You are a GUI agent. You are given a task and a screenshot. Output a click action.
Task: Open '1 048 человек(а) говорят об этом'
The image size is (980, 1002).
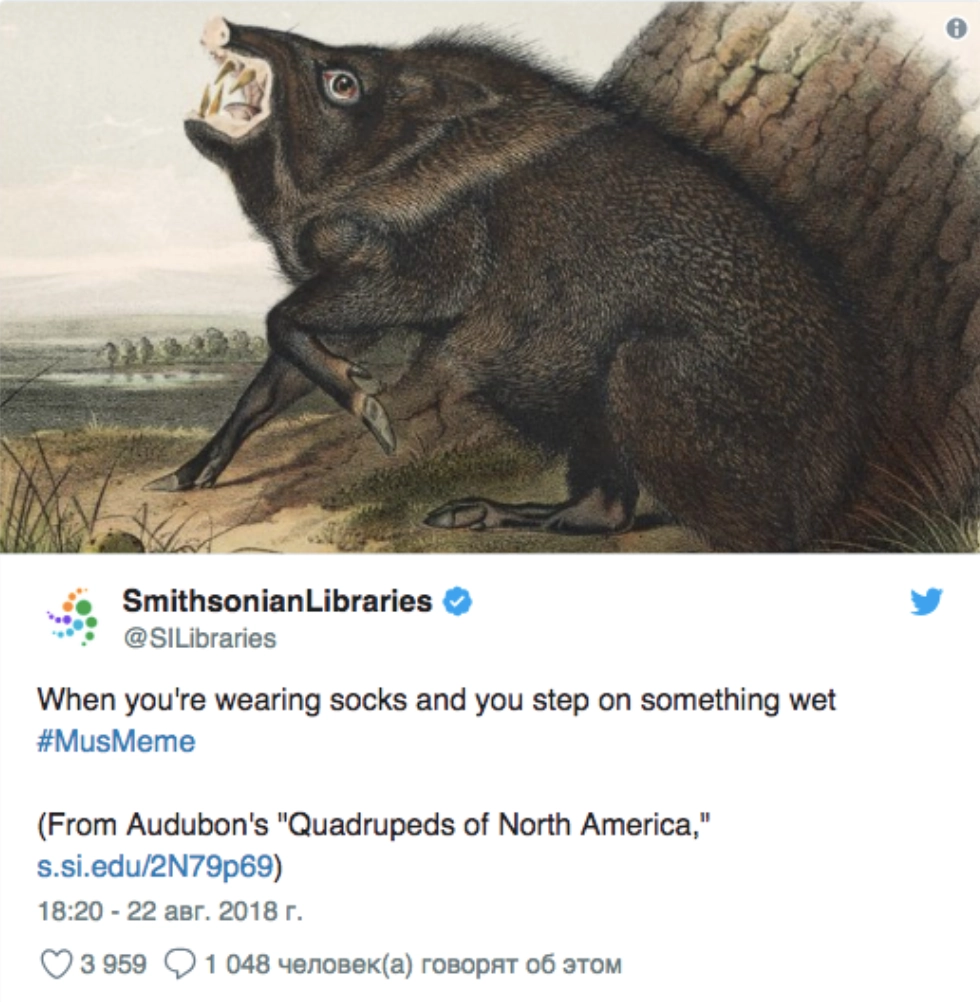(413, 964)
